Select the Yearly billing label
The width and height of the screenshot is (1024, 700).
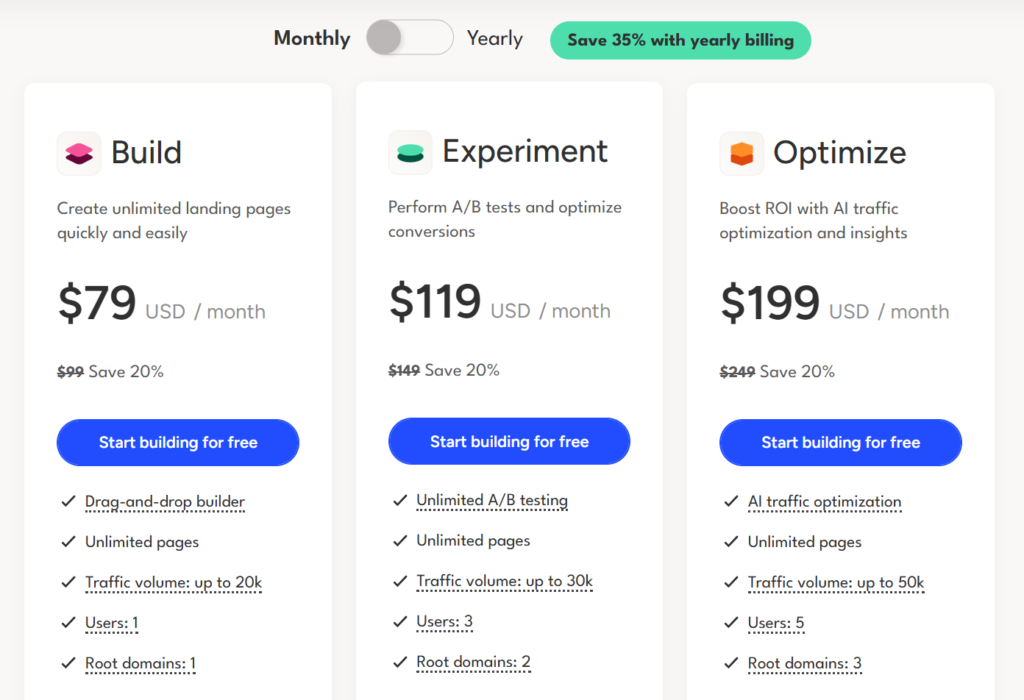[x=494, y=39]
